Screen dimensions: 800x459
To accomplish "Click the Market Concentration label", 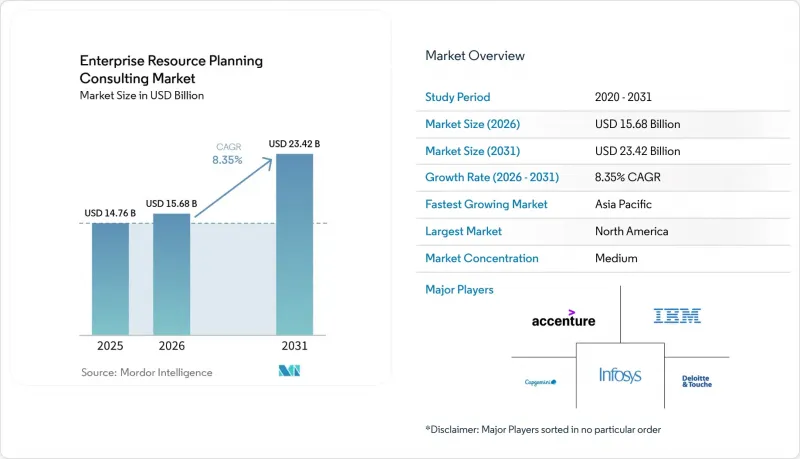I will pos(482,258).
